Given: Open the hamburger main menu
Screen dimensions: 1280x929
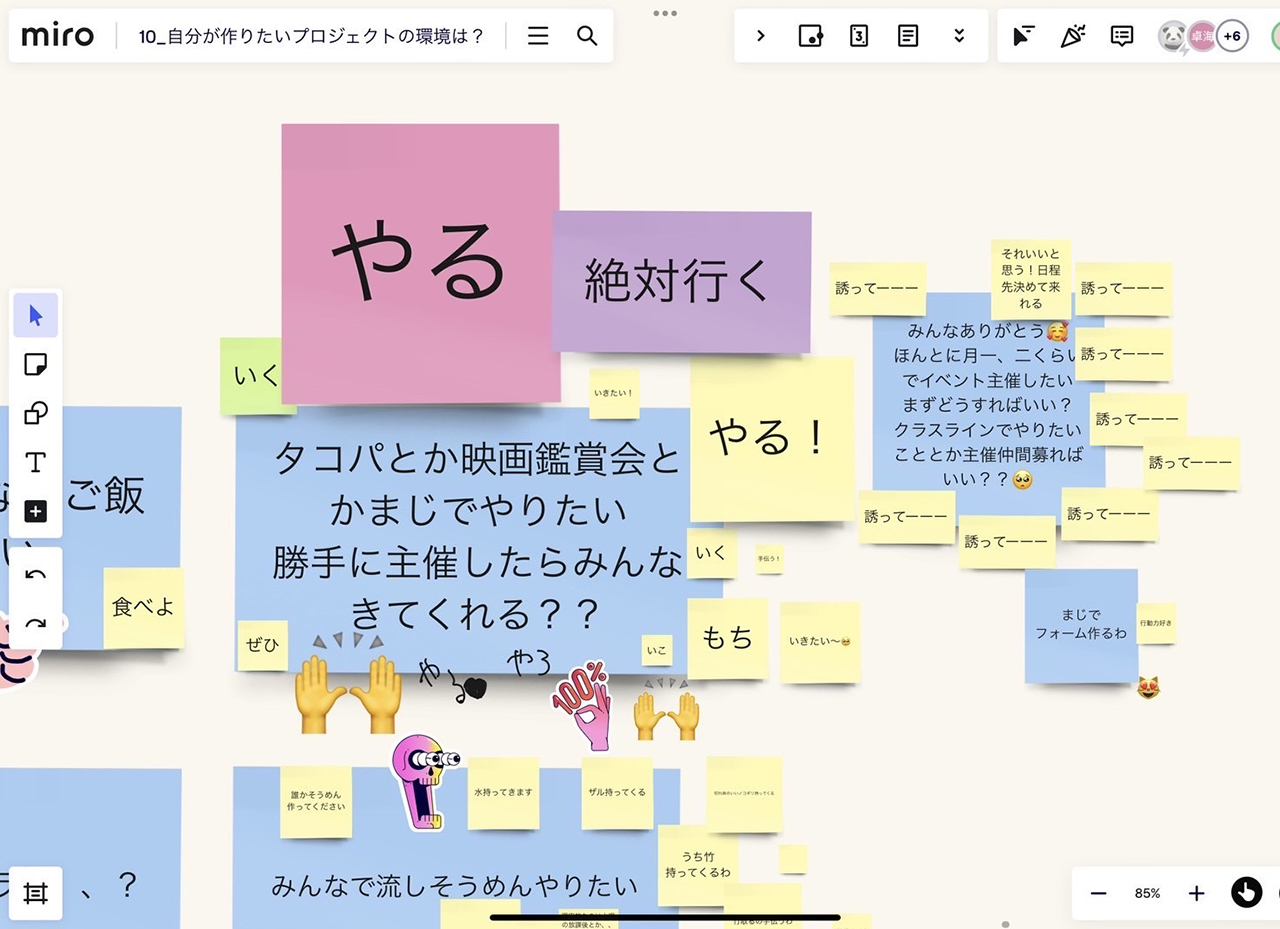Looking at the screenshot, I should (x=538, y=36).
